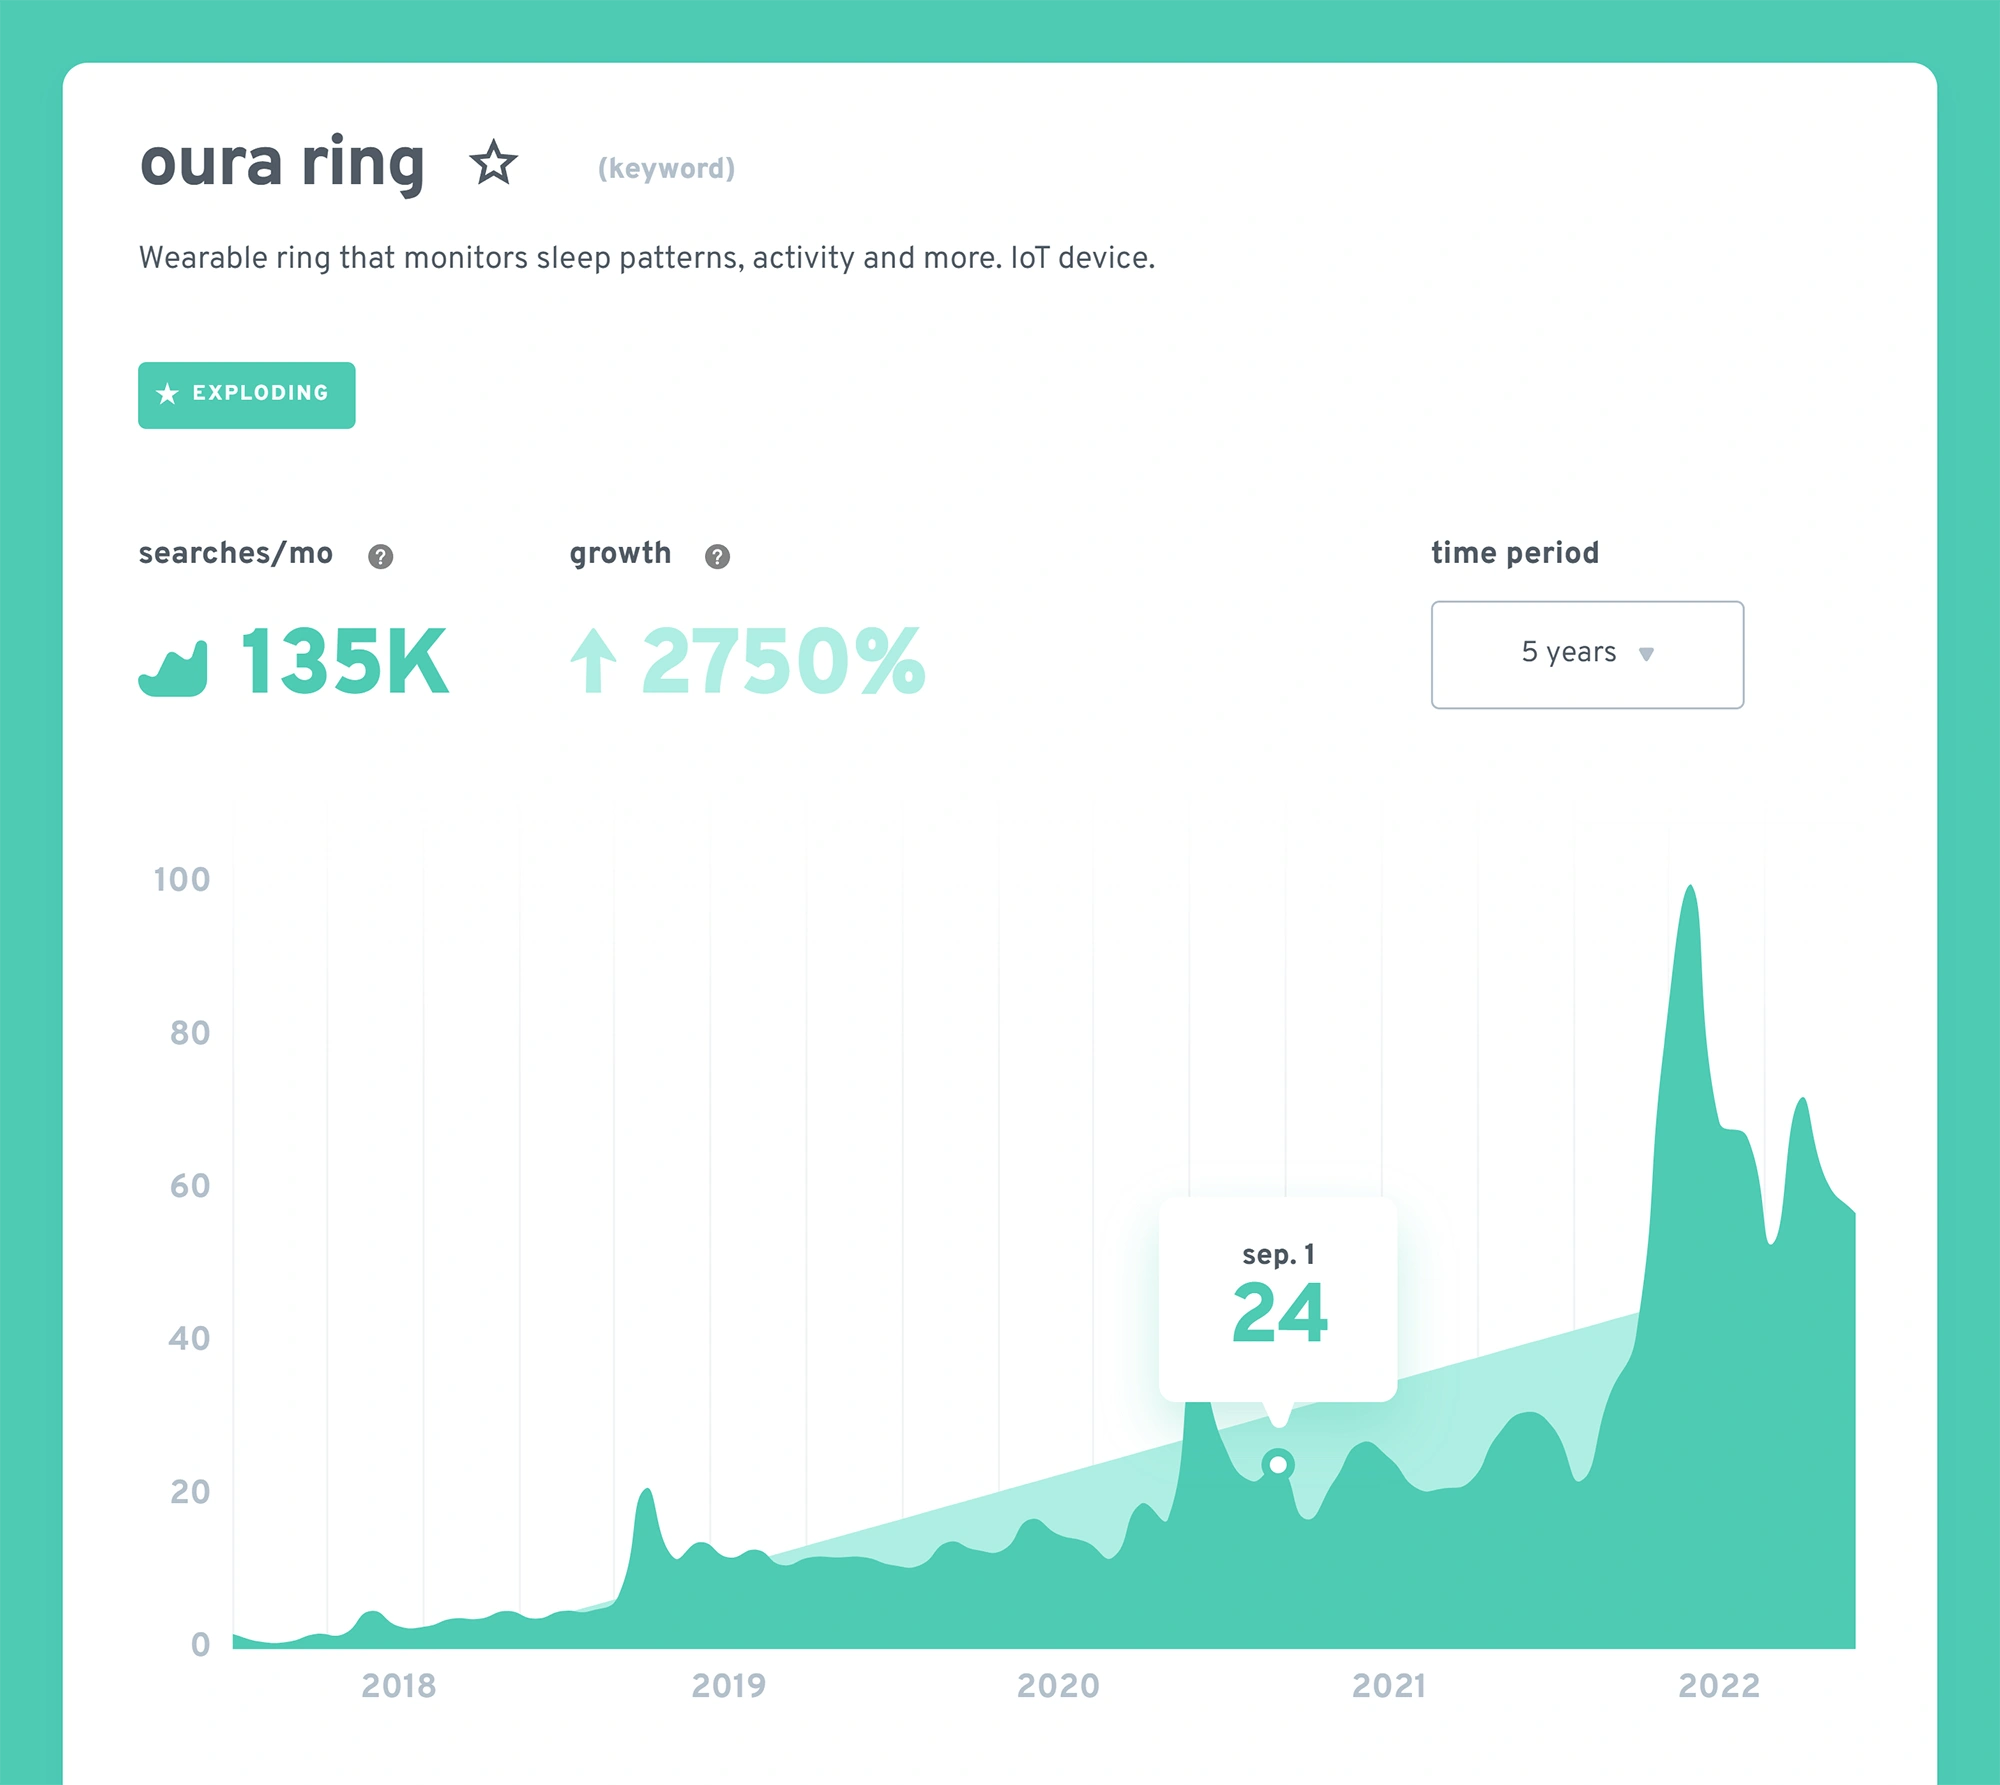This screenshot has height=1785, width=2000.
Task: Click the 2019 x-axis label
Action: point(729,1686)
